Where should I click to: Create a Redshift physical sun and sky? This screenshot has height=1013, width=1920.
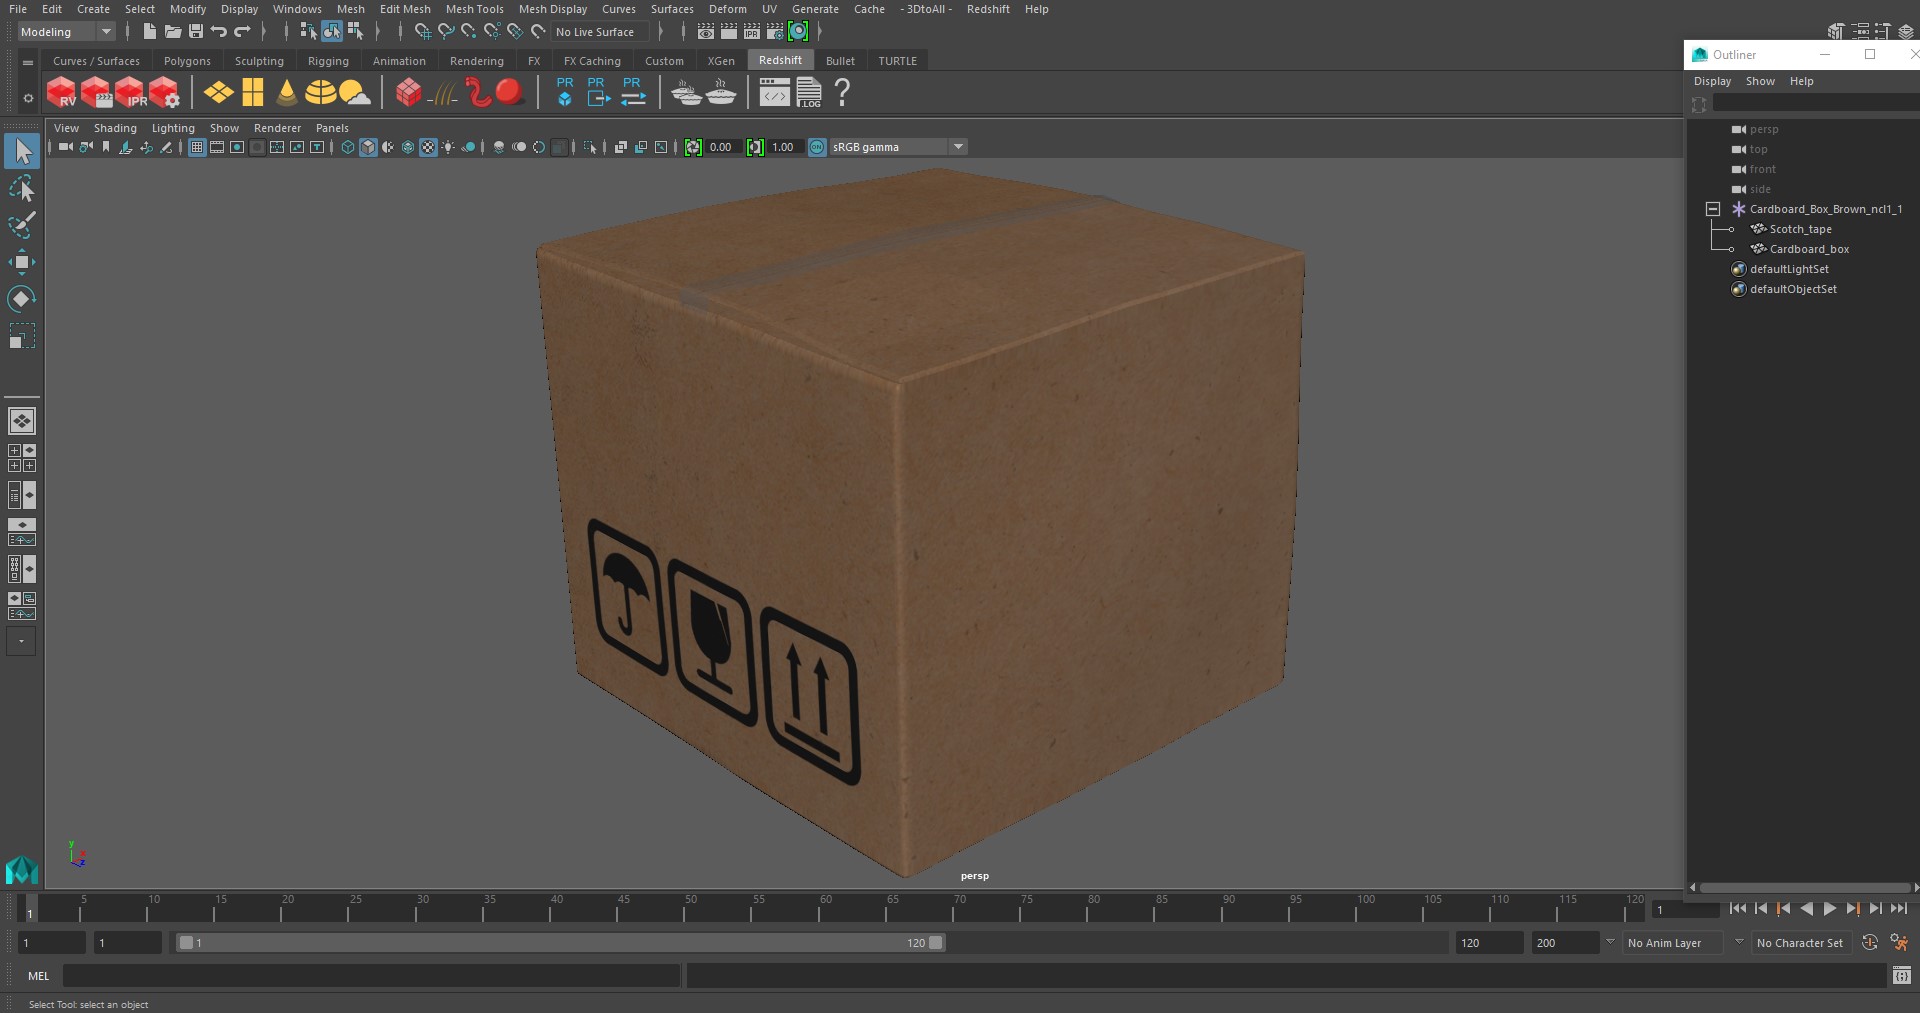[354, 93]
